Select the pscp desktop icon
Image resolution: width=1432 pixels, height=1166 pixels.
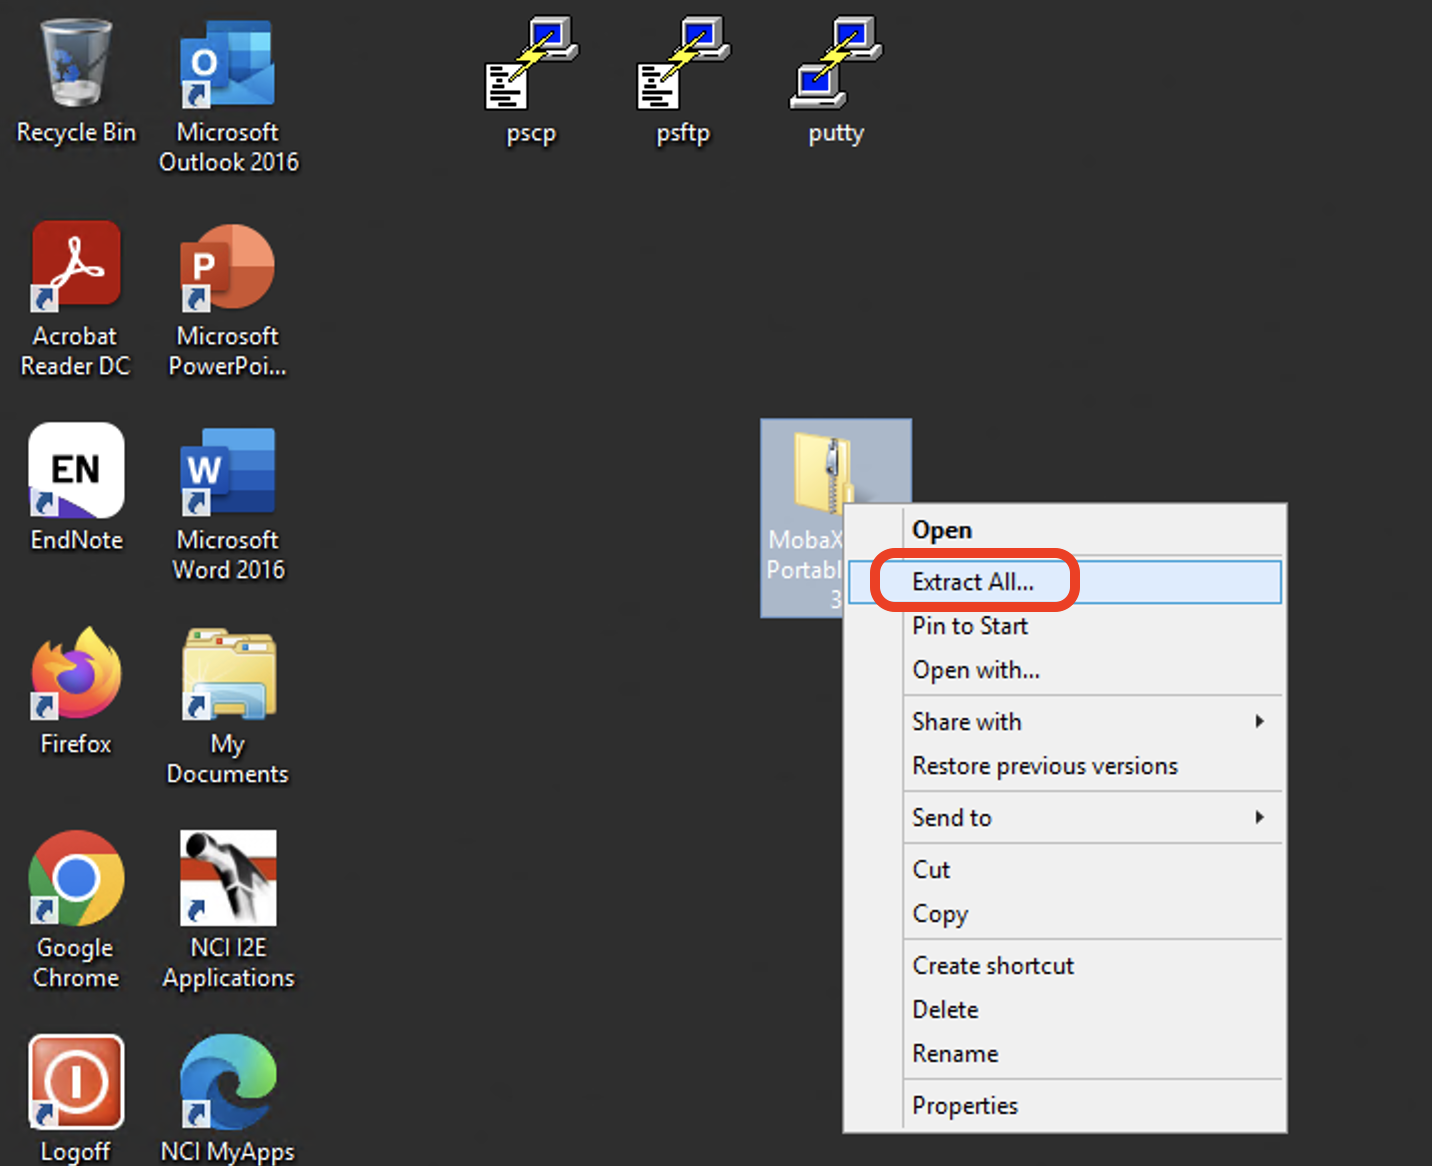pos(530,66)
